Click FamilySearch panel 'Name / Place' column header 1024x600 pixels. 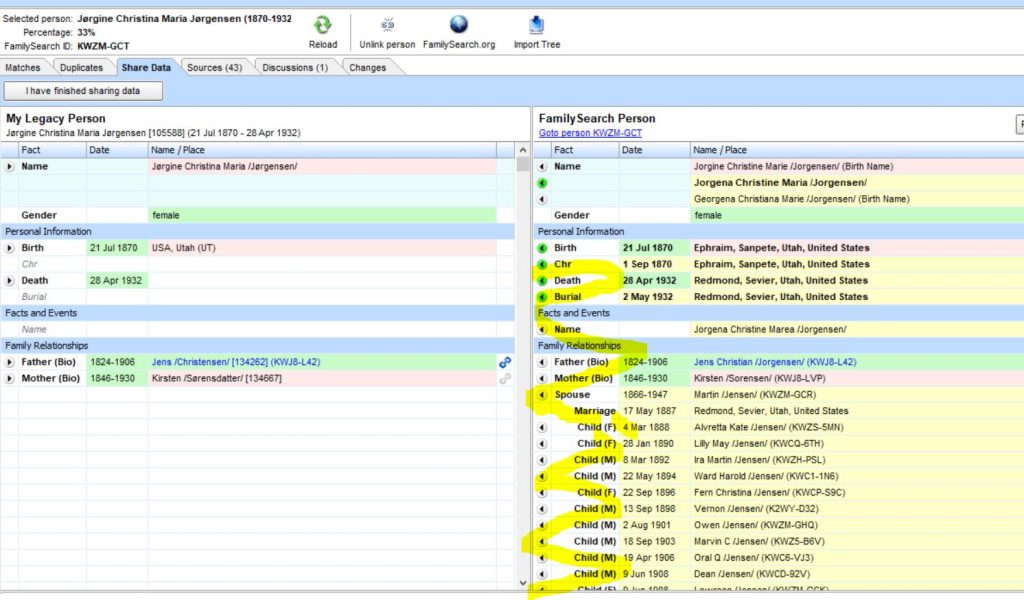(857, 150)
